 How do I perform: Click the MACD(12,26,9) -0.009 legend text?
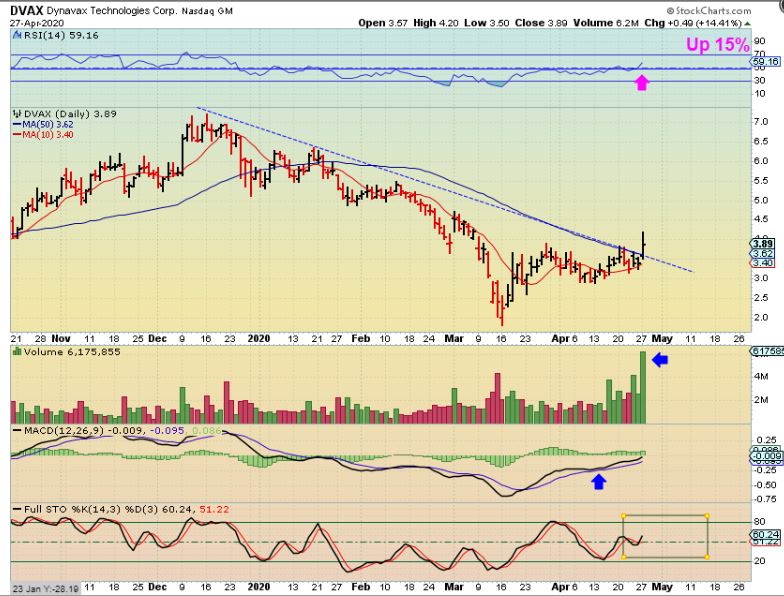(84, 430)
